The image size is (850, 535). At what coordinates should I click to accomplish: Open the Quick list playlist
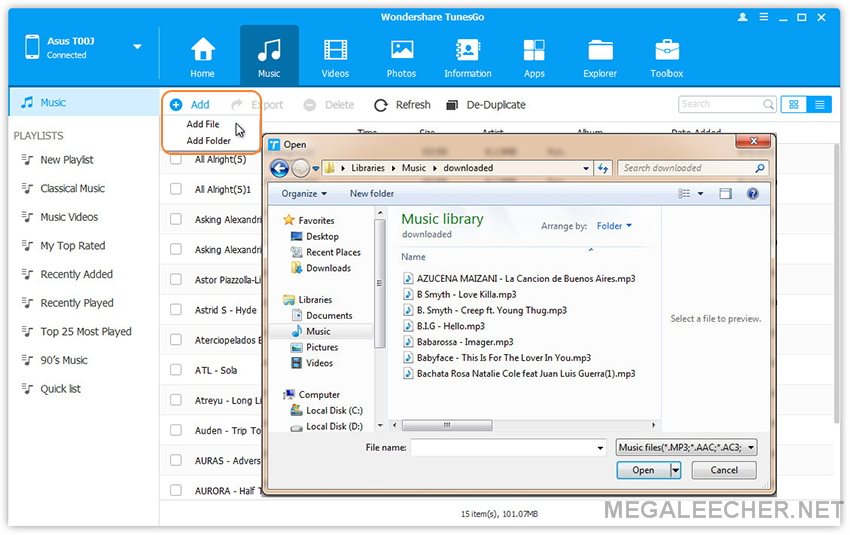(x=60, y=389)
